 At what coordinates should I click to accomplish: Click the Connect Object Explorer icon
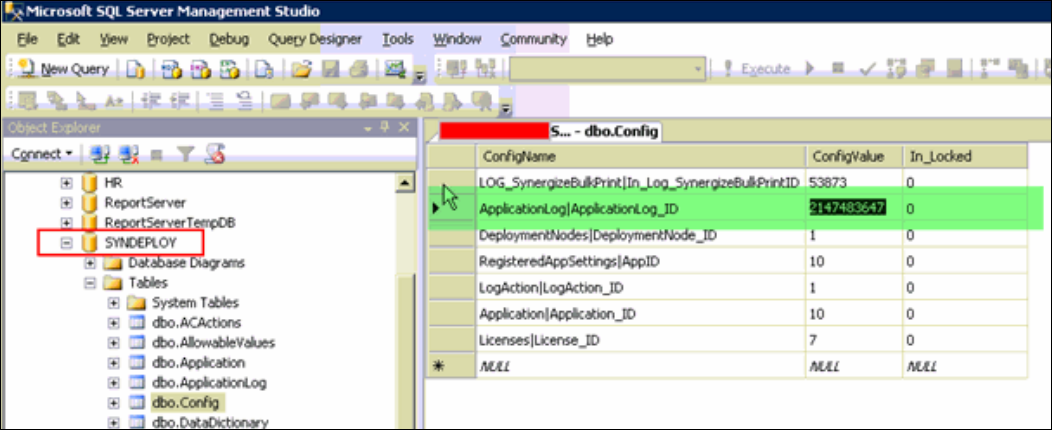point(99,155)
